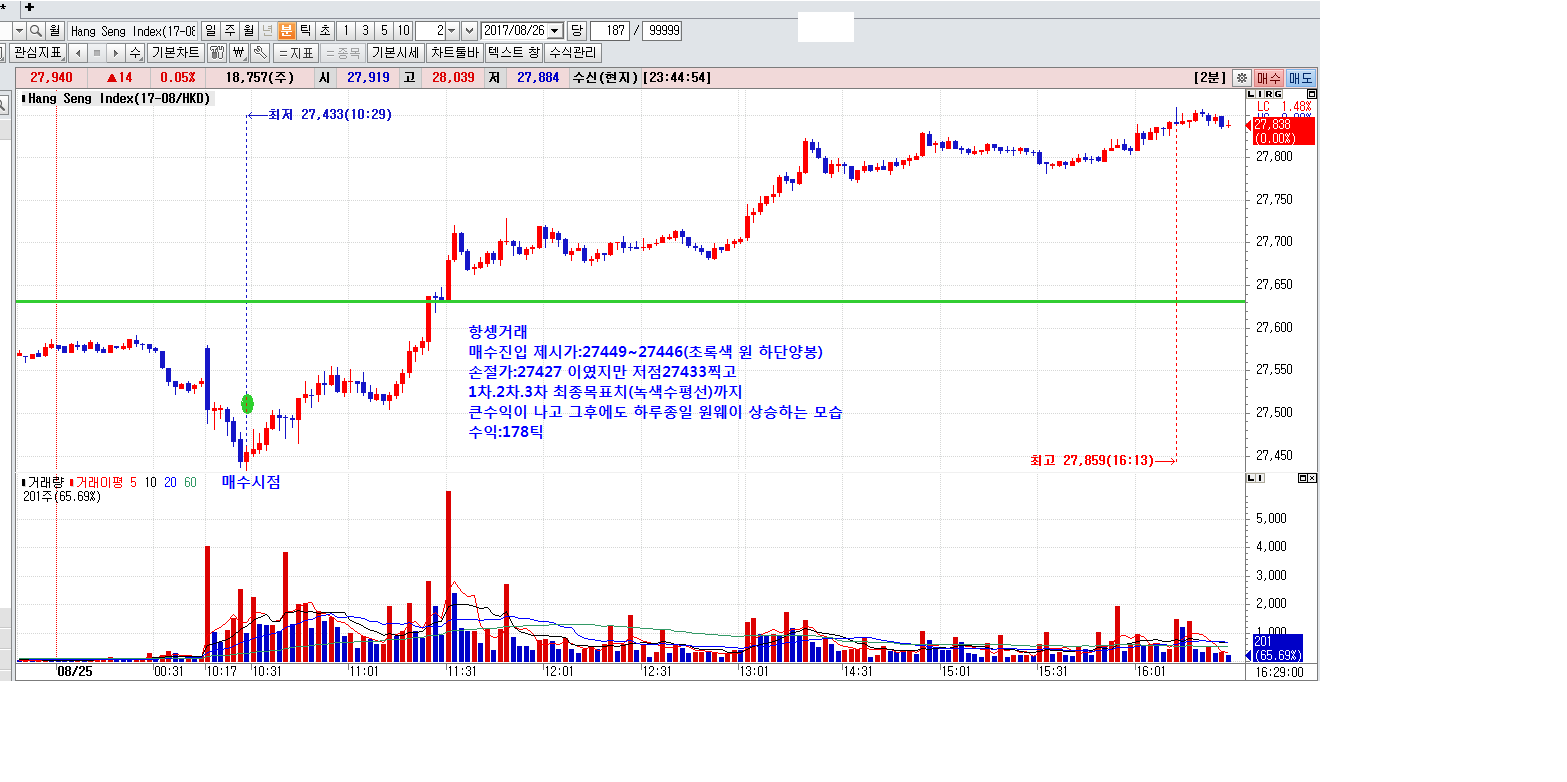
Task: Maximize price chart pane using corner box icon
Action: pos(1312,94)
